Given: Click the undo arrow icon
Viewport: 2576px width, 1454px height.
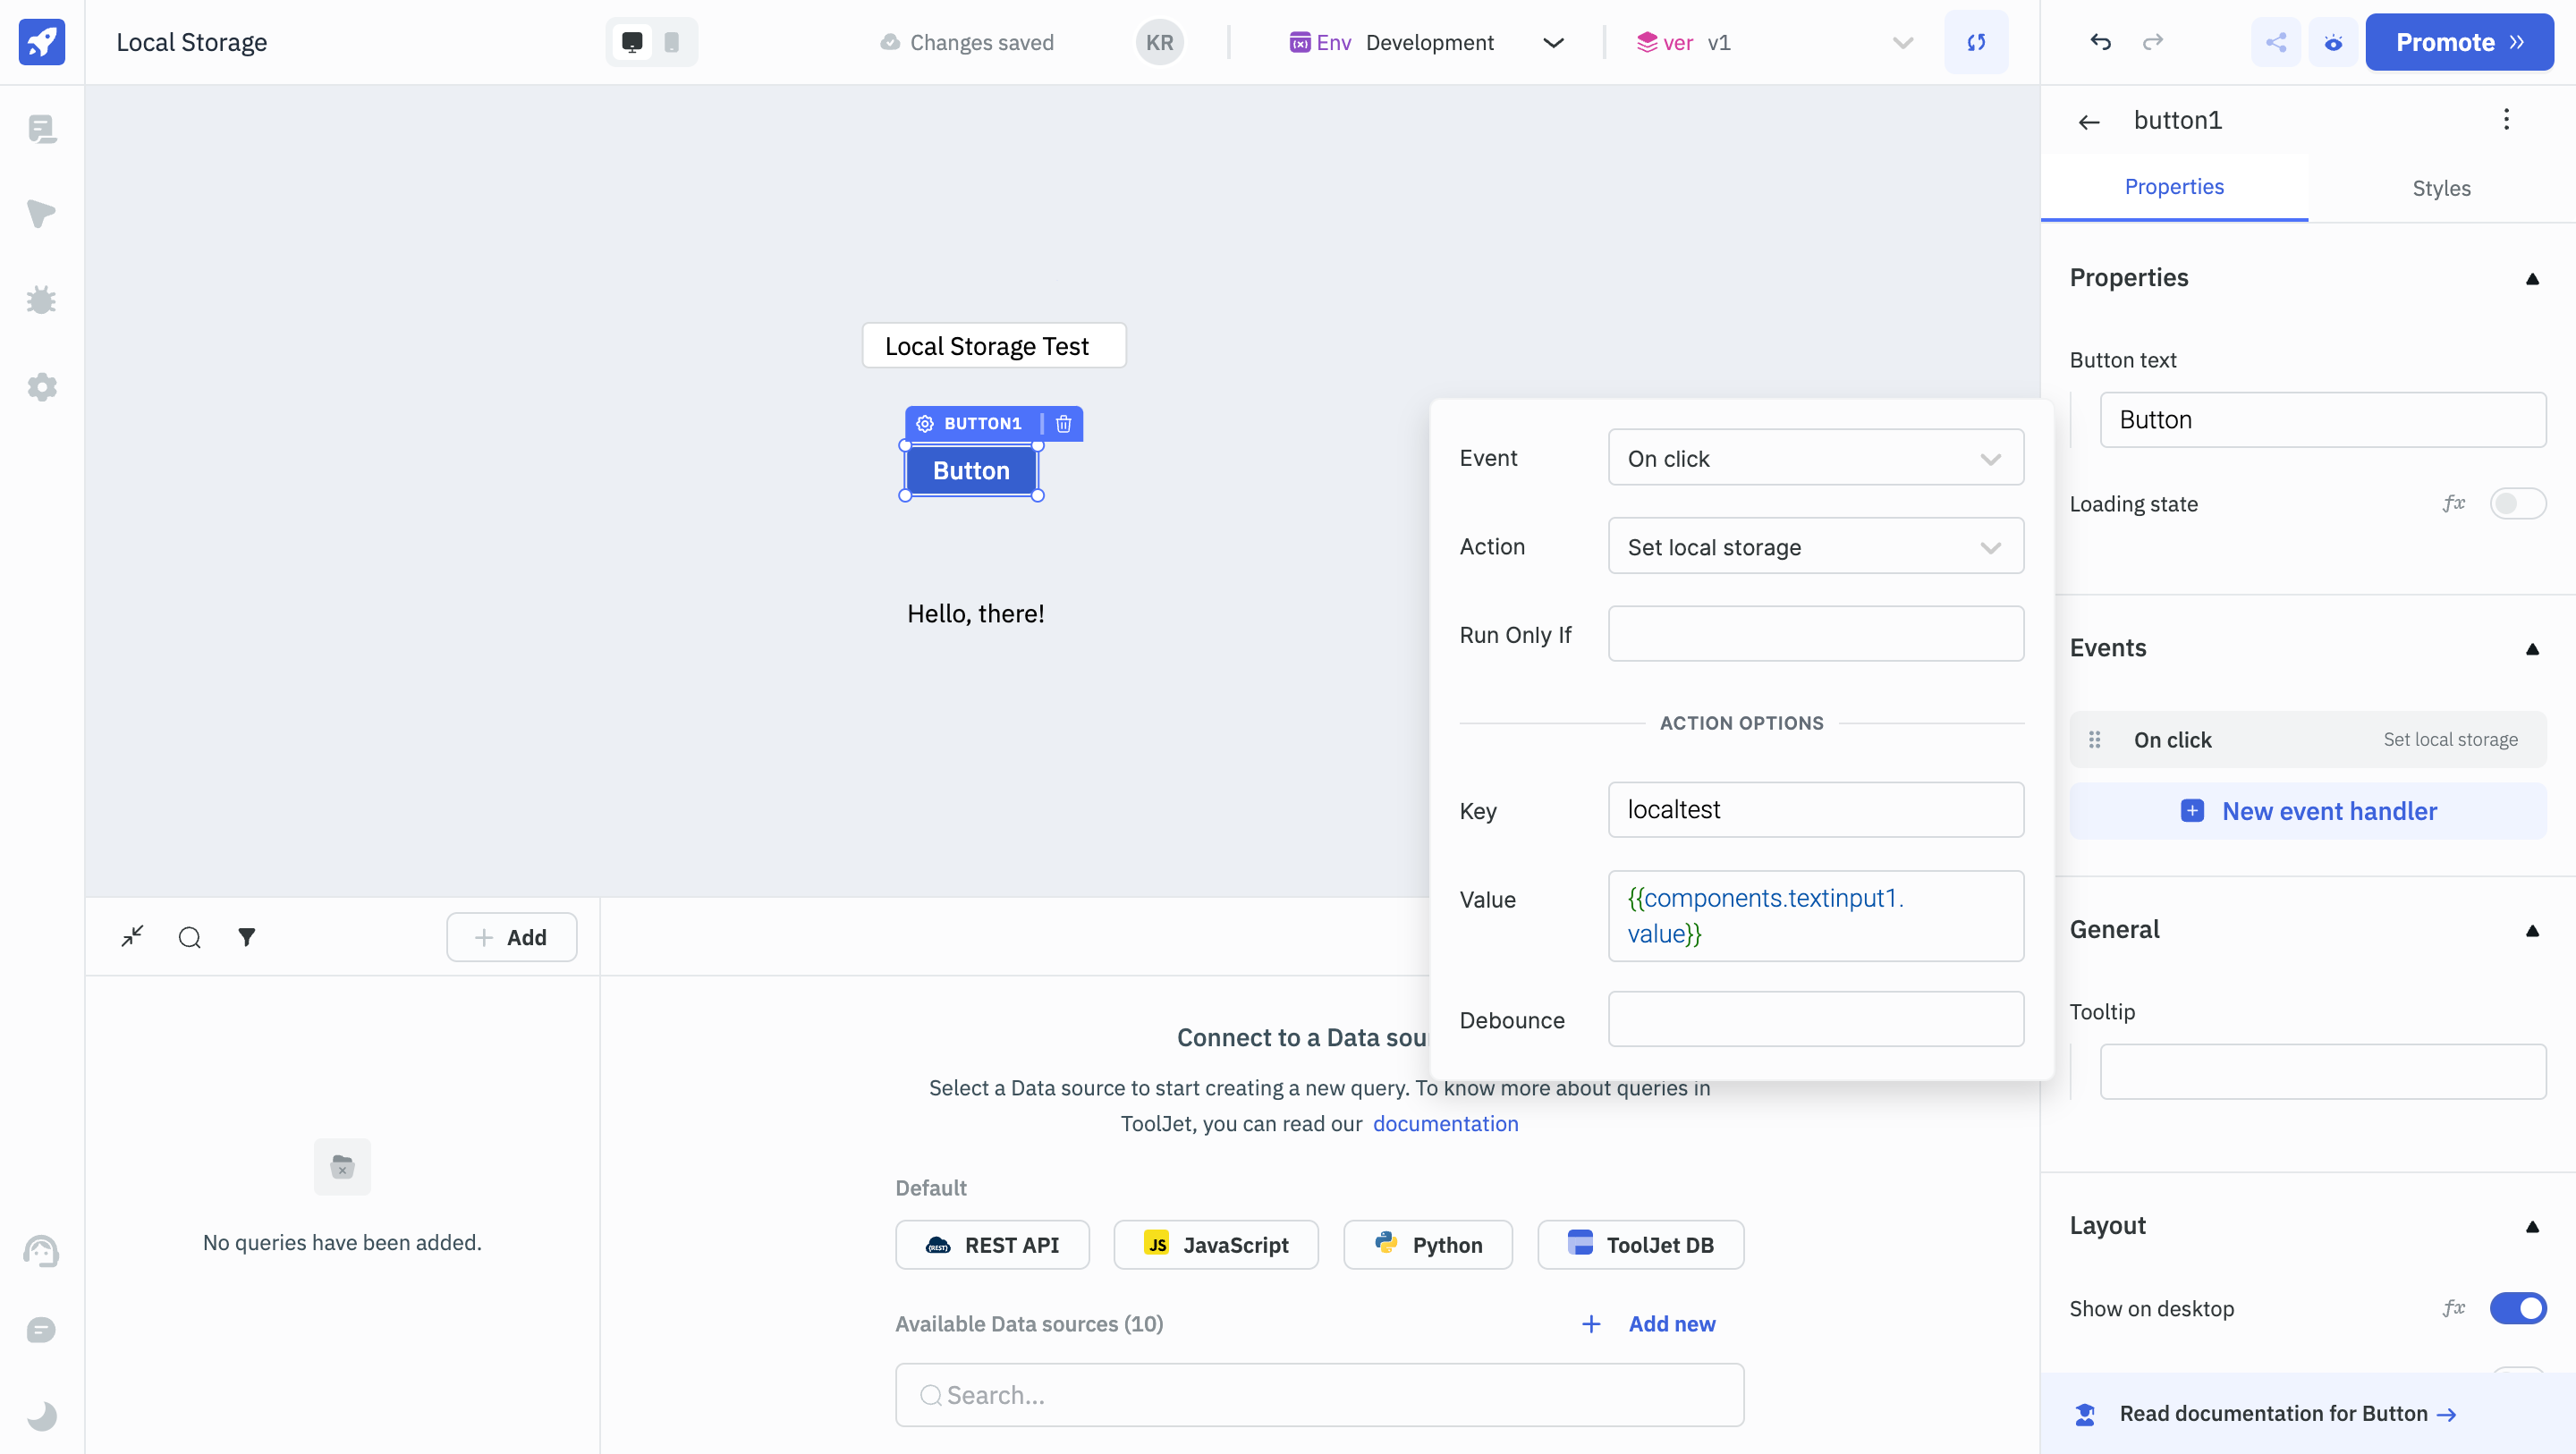Looking at the screenshot, I should (2100, 42).
